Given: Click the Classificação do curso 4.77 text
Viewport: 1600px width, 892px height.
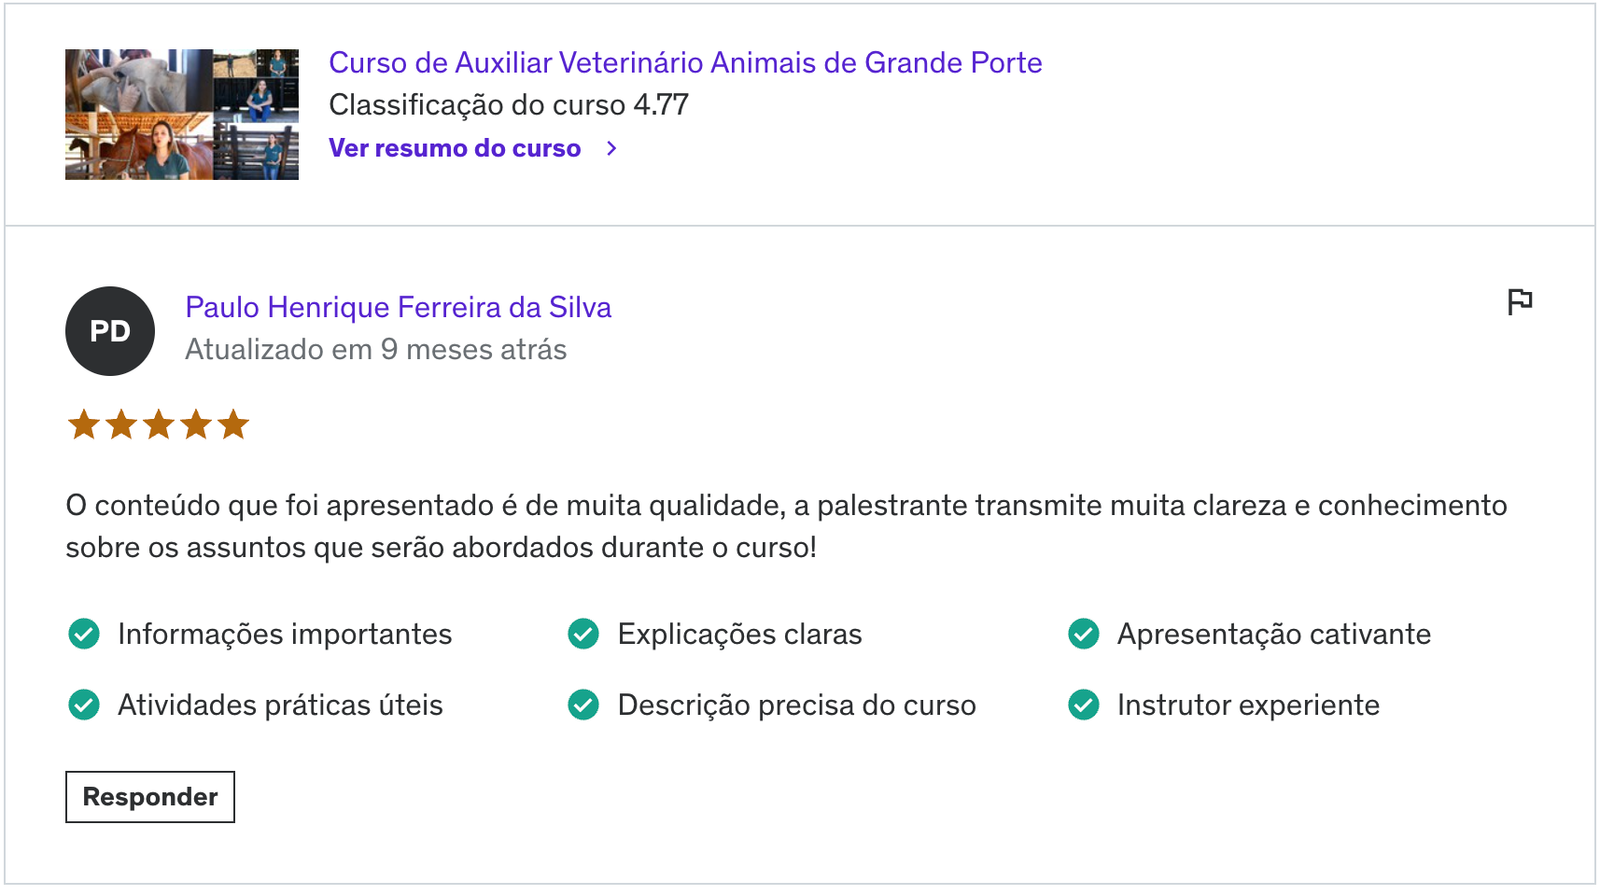Looking at the screenshot, I should pos(509,105).
